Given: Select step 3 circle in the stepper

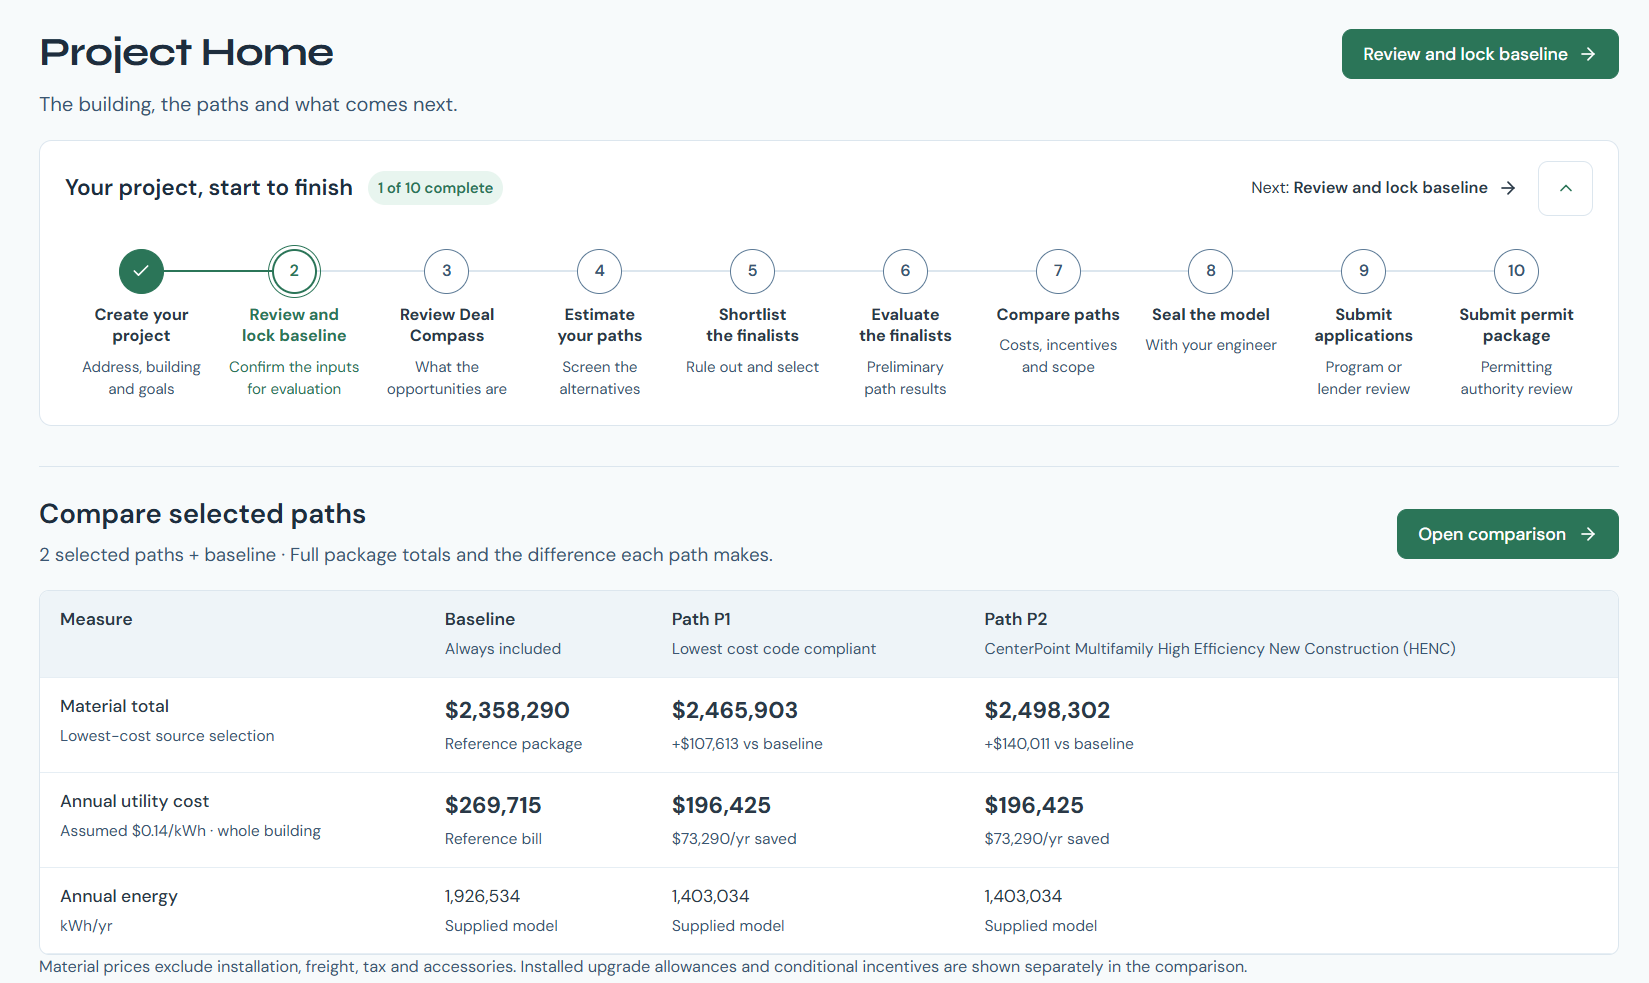Looking at the screenshot, I should [447, 271].
